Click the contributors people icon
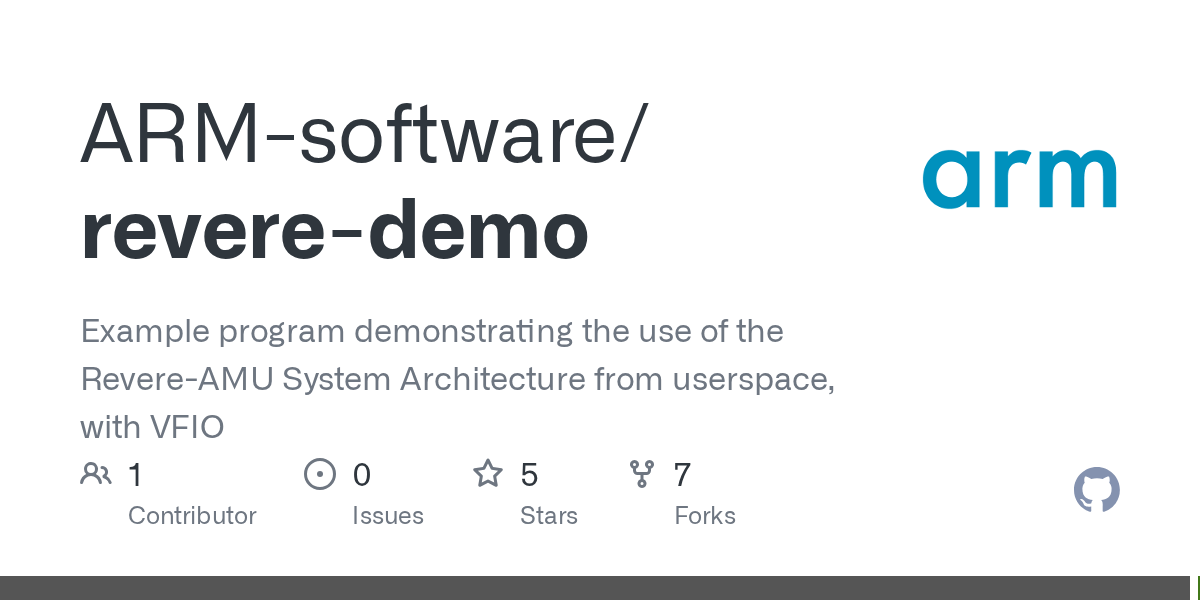1200x600 pixels. click(96, 473)
